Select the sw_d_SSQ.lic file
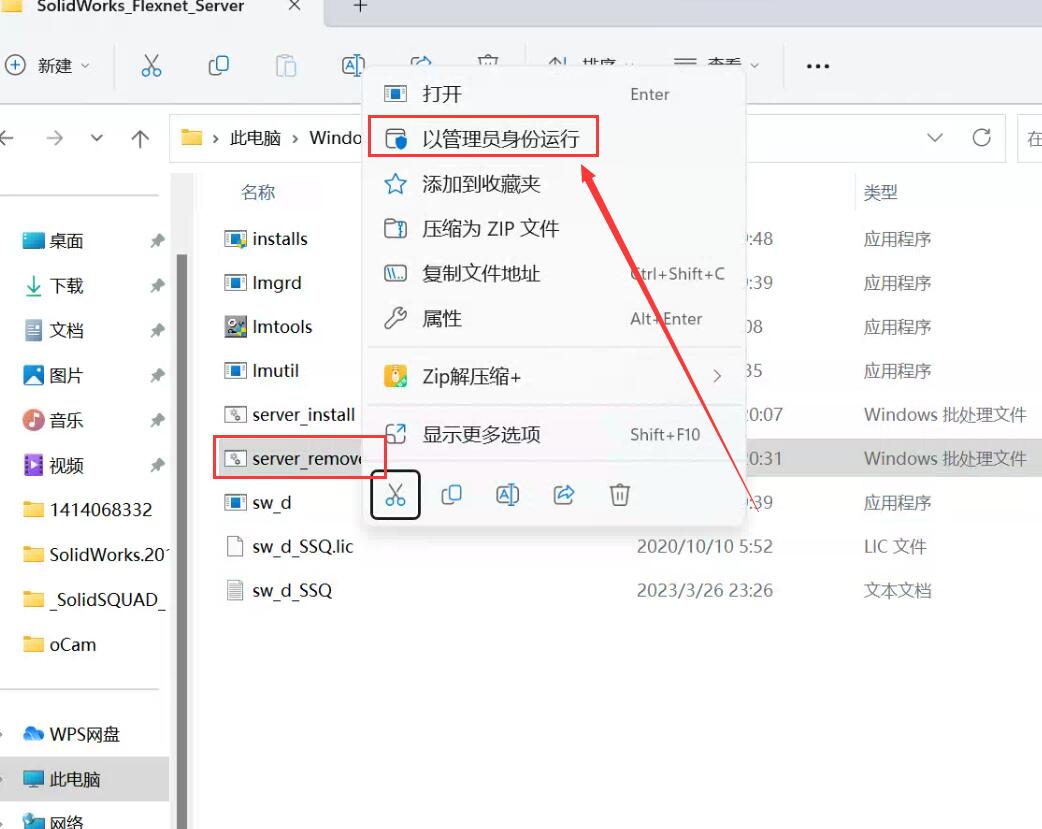1042x829 pixels. click(x=302, y=547)
